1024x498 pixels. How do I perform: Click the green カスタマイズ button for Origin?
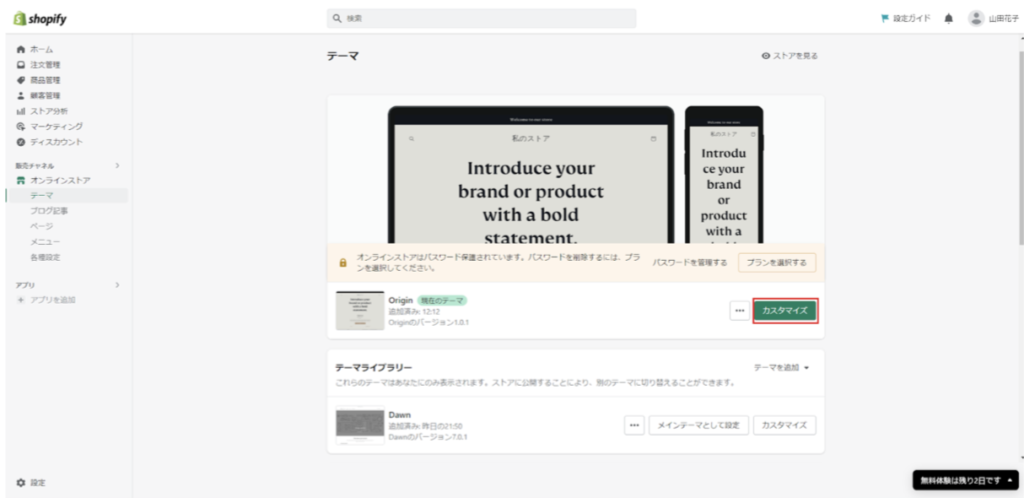tap(786, 311)
